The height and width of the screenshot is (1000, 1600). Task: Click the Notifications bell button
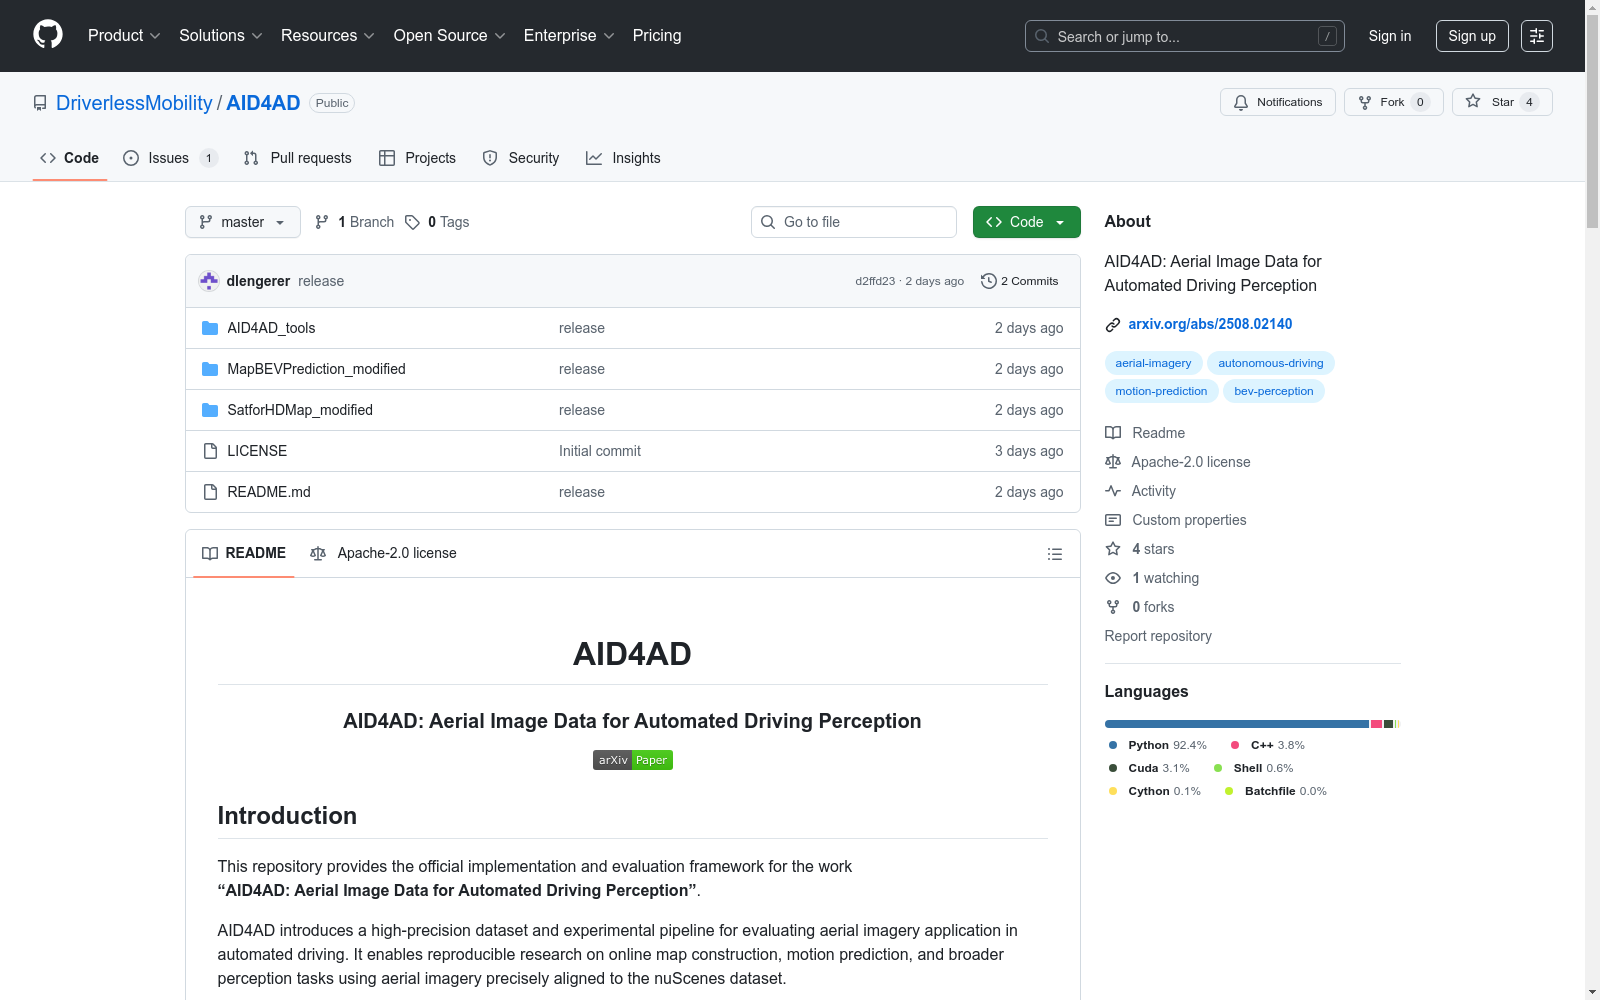1277,102
